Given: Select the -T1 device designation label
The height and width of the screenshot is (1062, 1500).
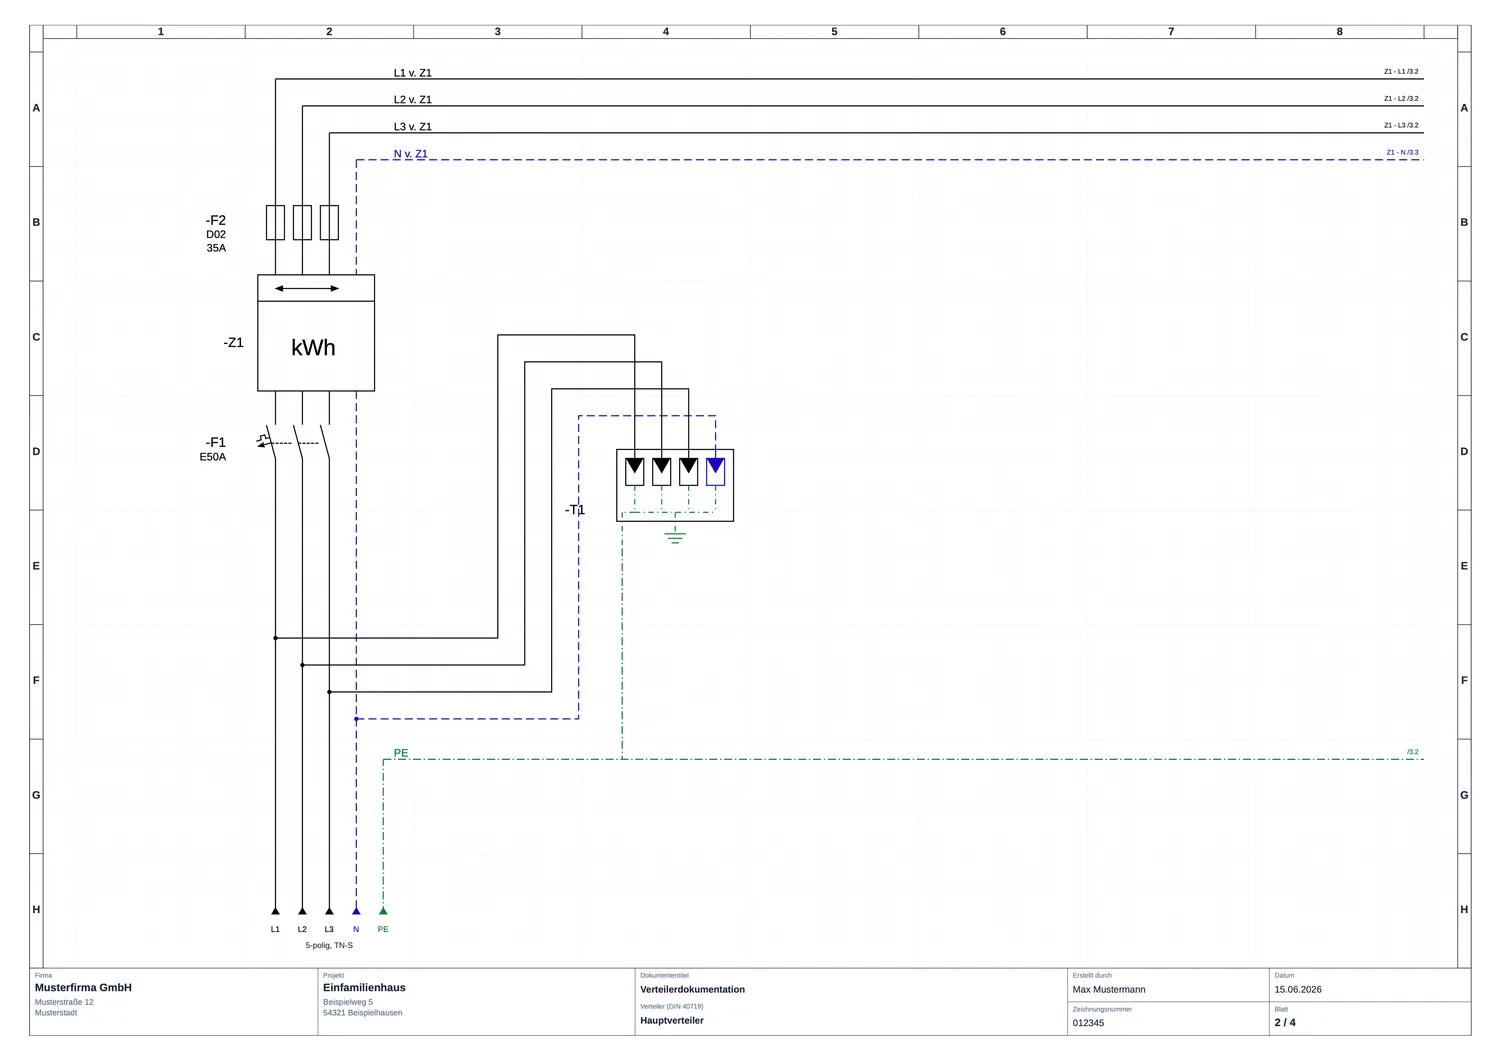Looking at the screenshot, I should tap(575, 510).
